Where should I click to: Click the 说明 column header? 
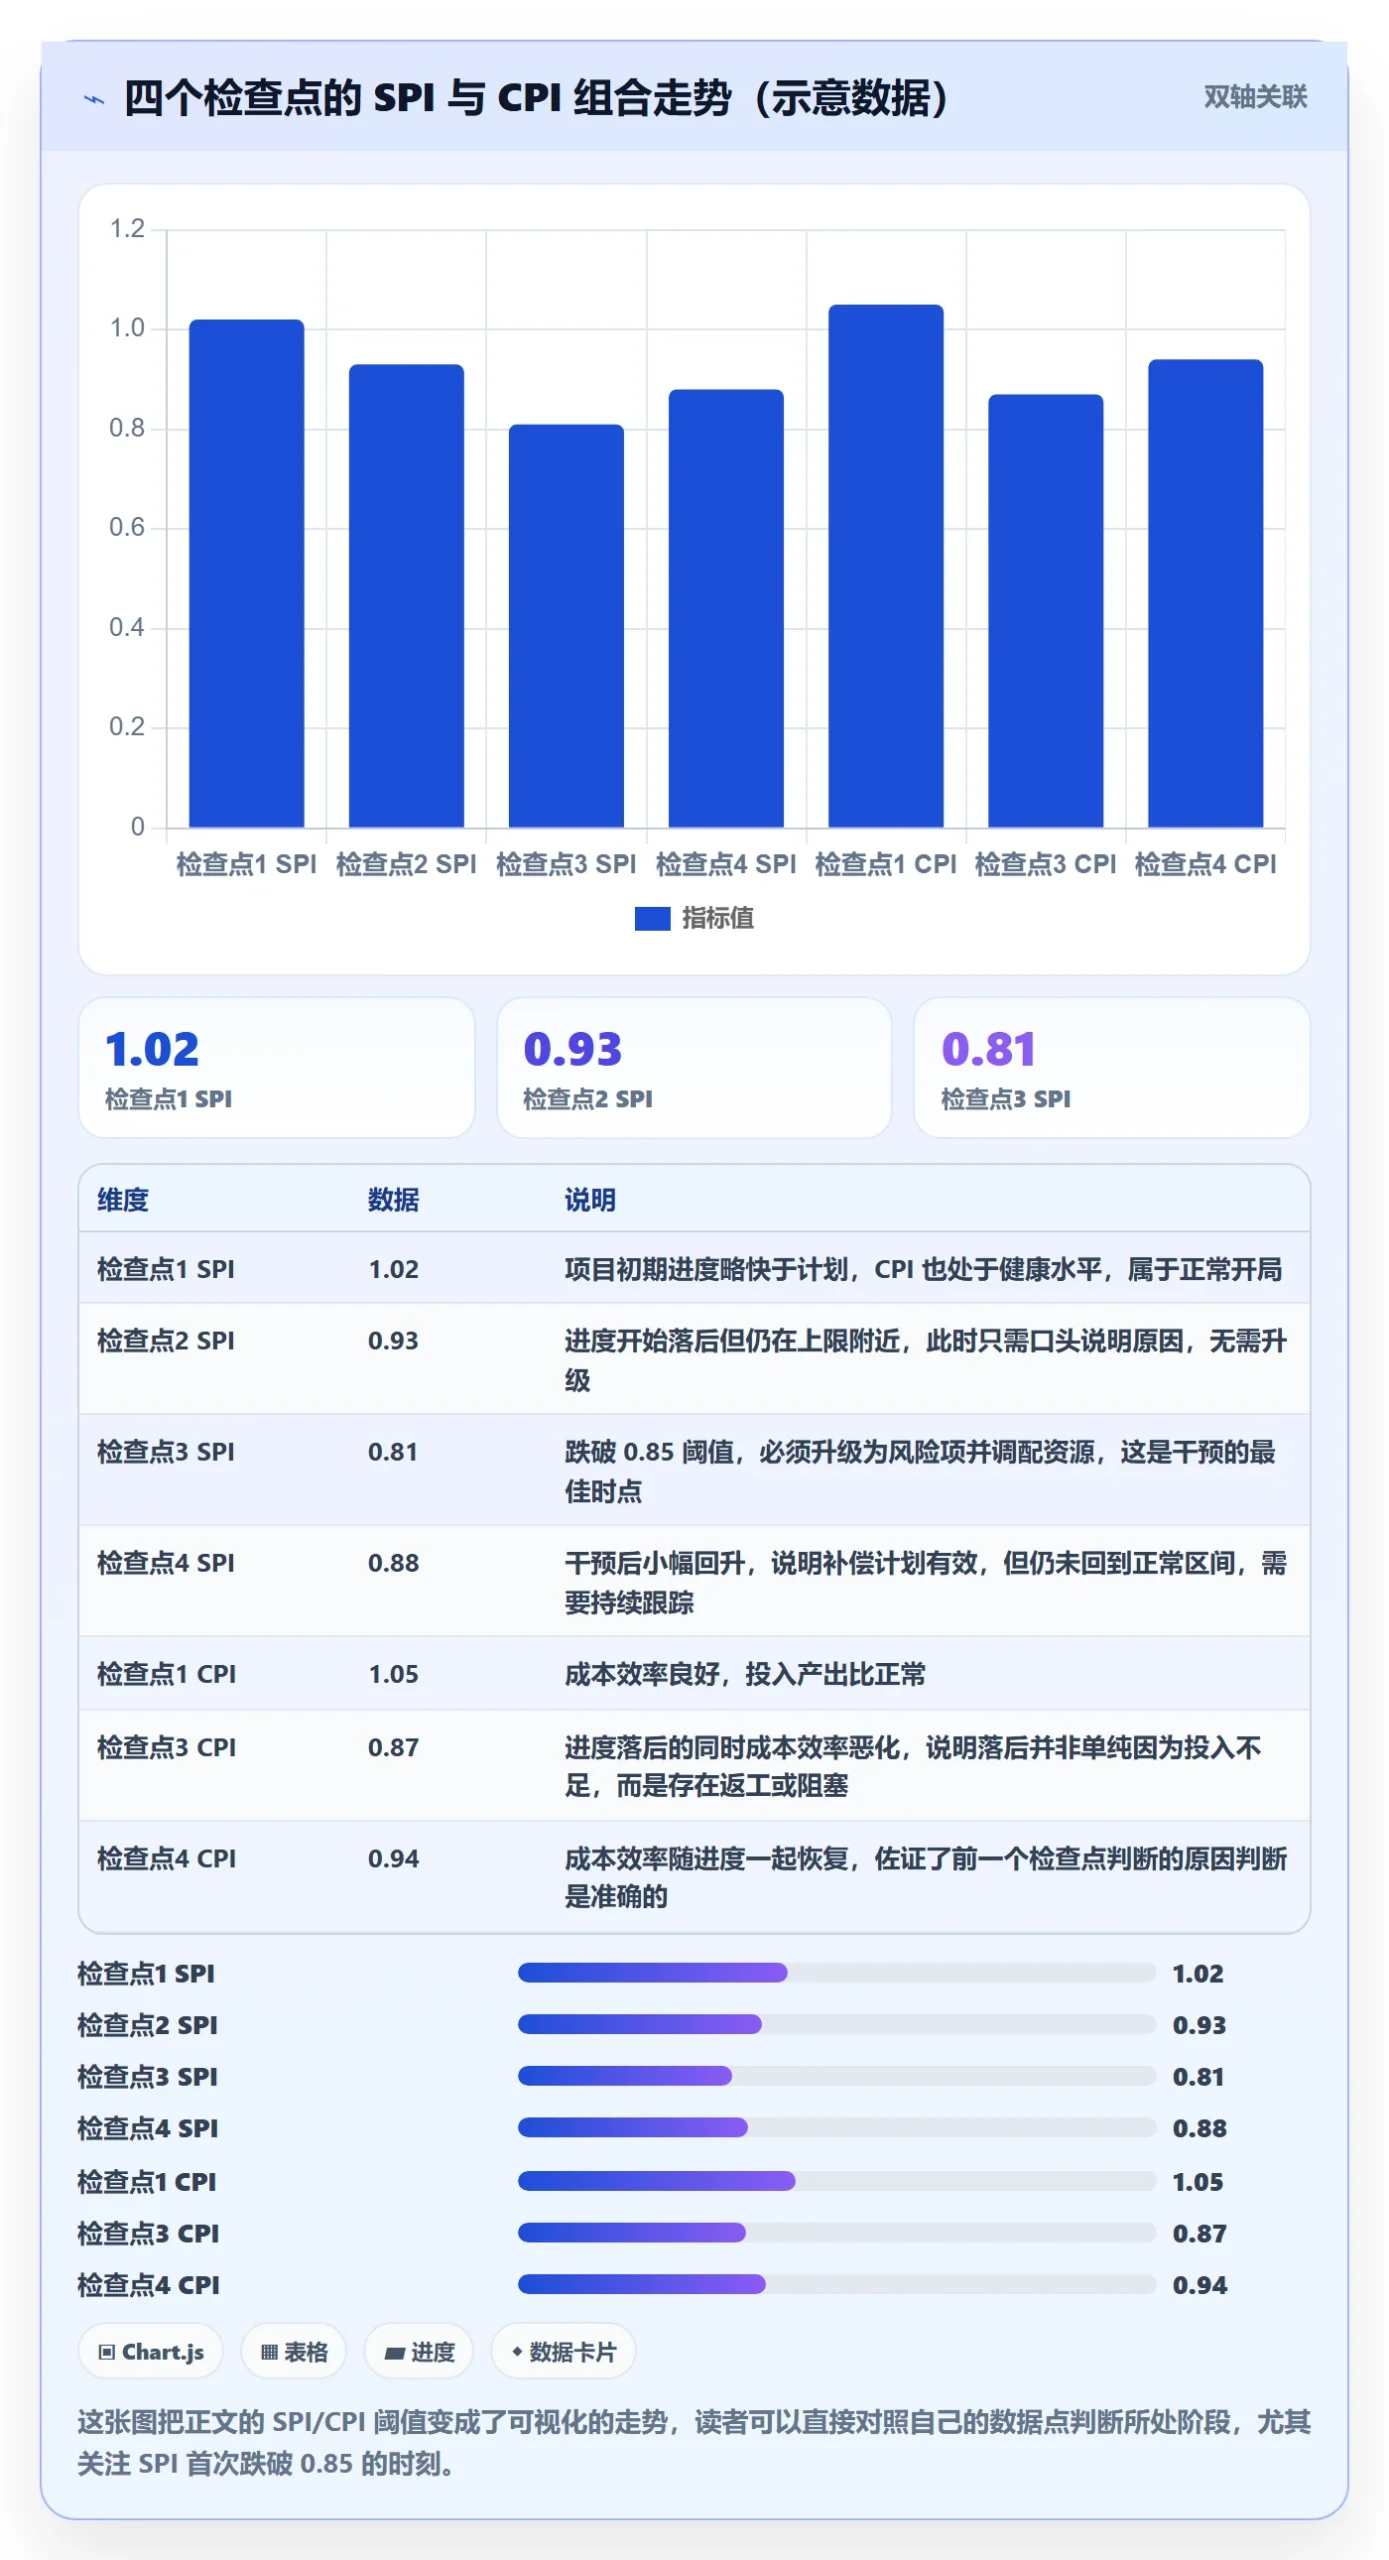[x=590, y=1199]
